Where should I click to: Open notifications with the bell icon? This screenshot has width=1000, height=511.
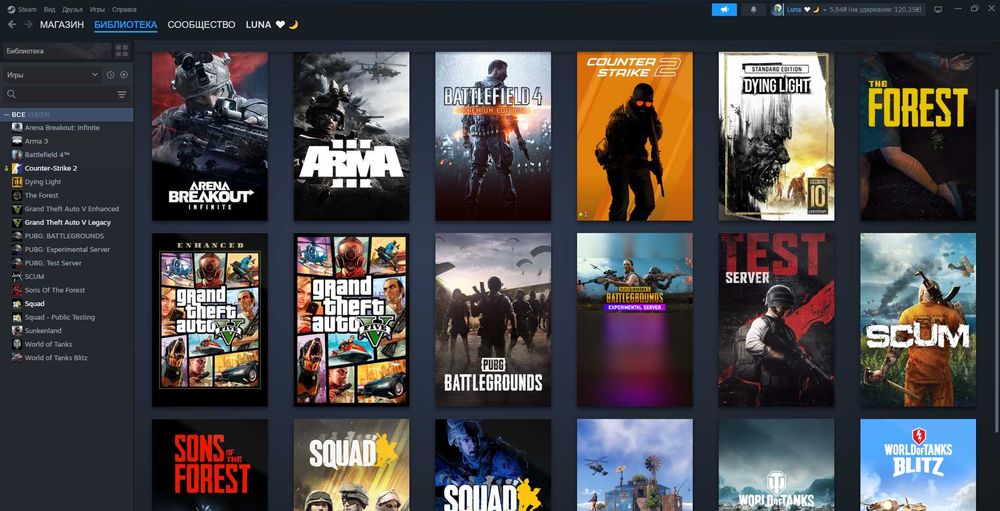click(x=754, y=10)
